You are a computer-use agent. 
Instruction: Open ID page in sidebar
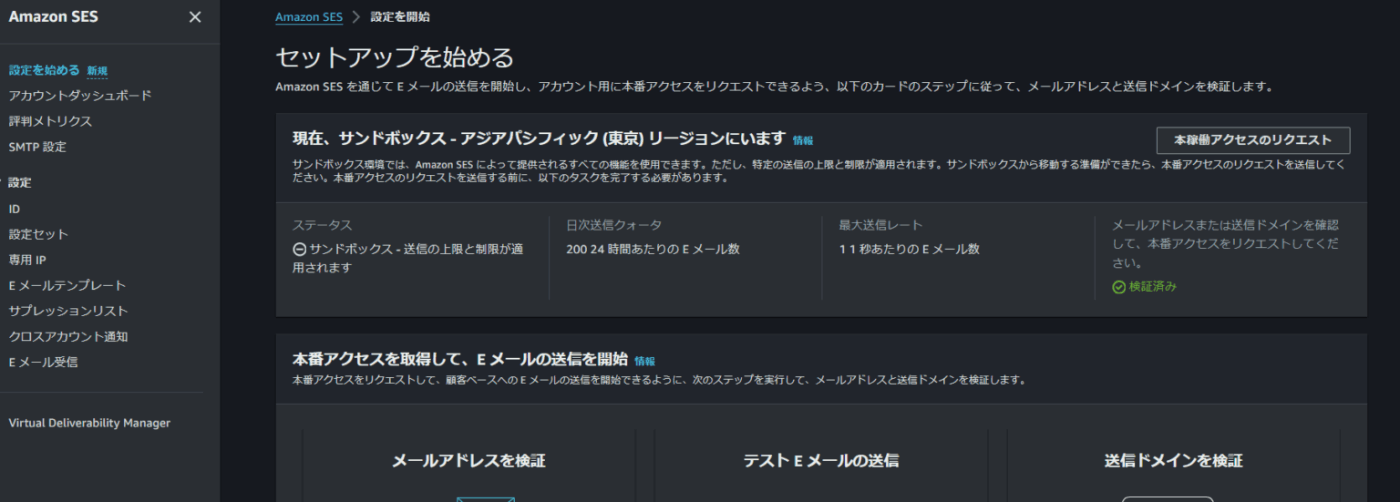click(14, 209)
